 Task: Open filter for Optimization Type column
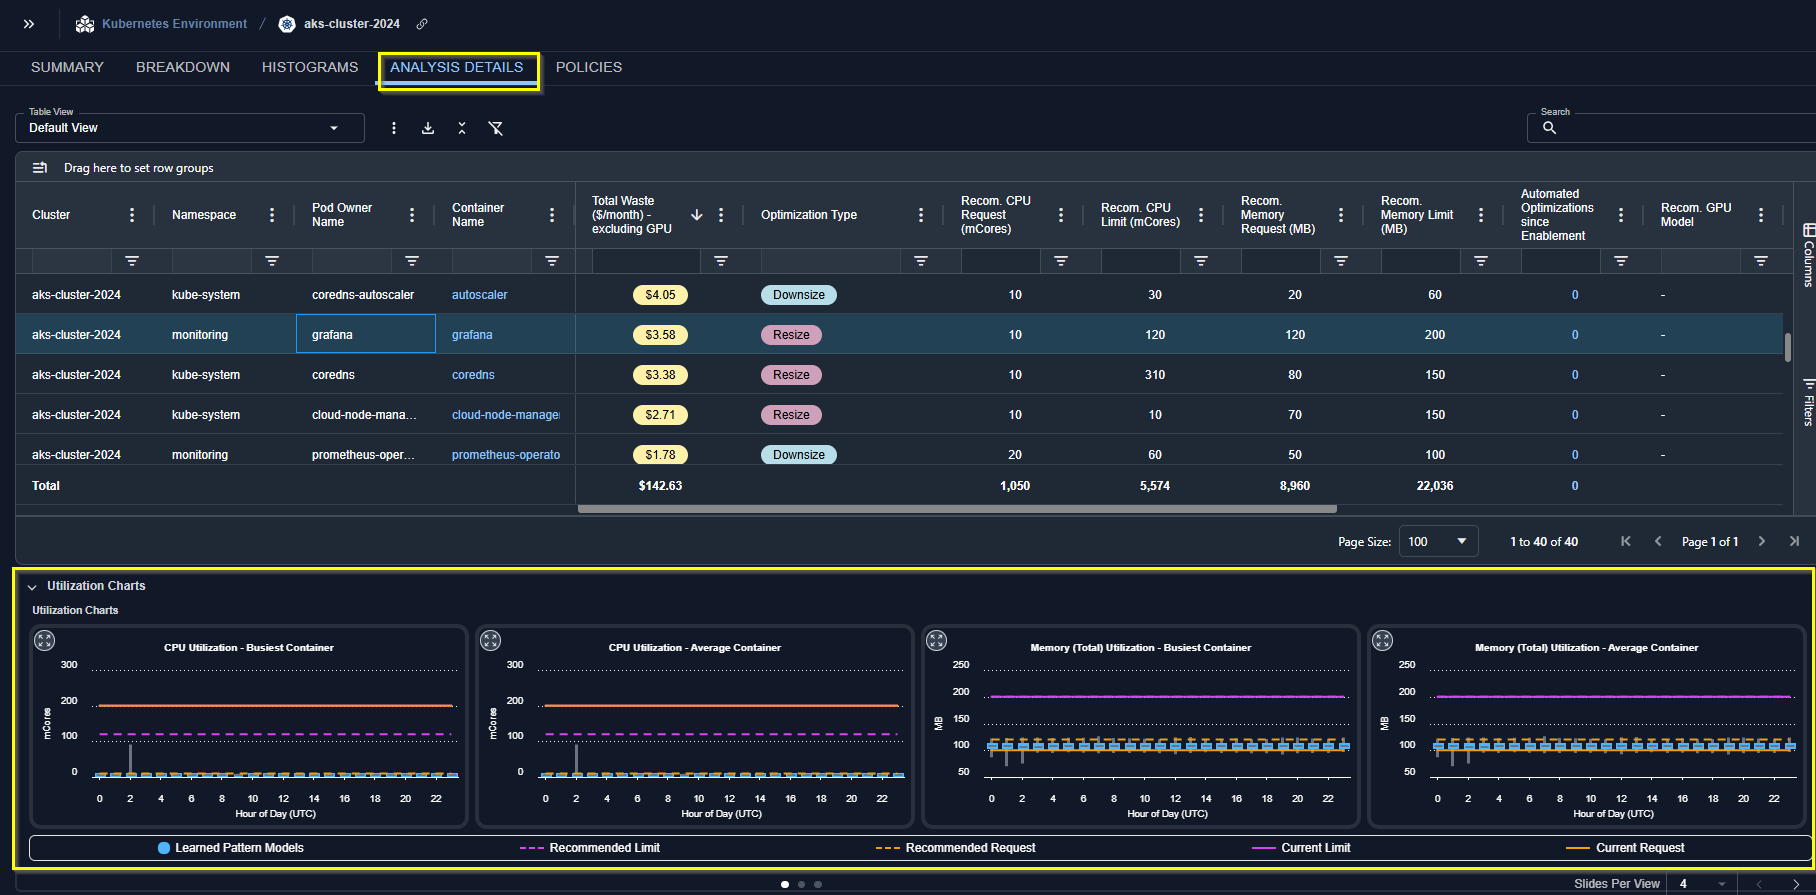click(x=921, y=261)
